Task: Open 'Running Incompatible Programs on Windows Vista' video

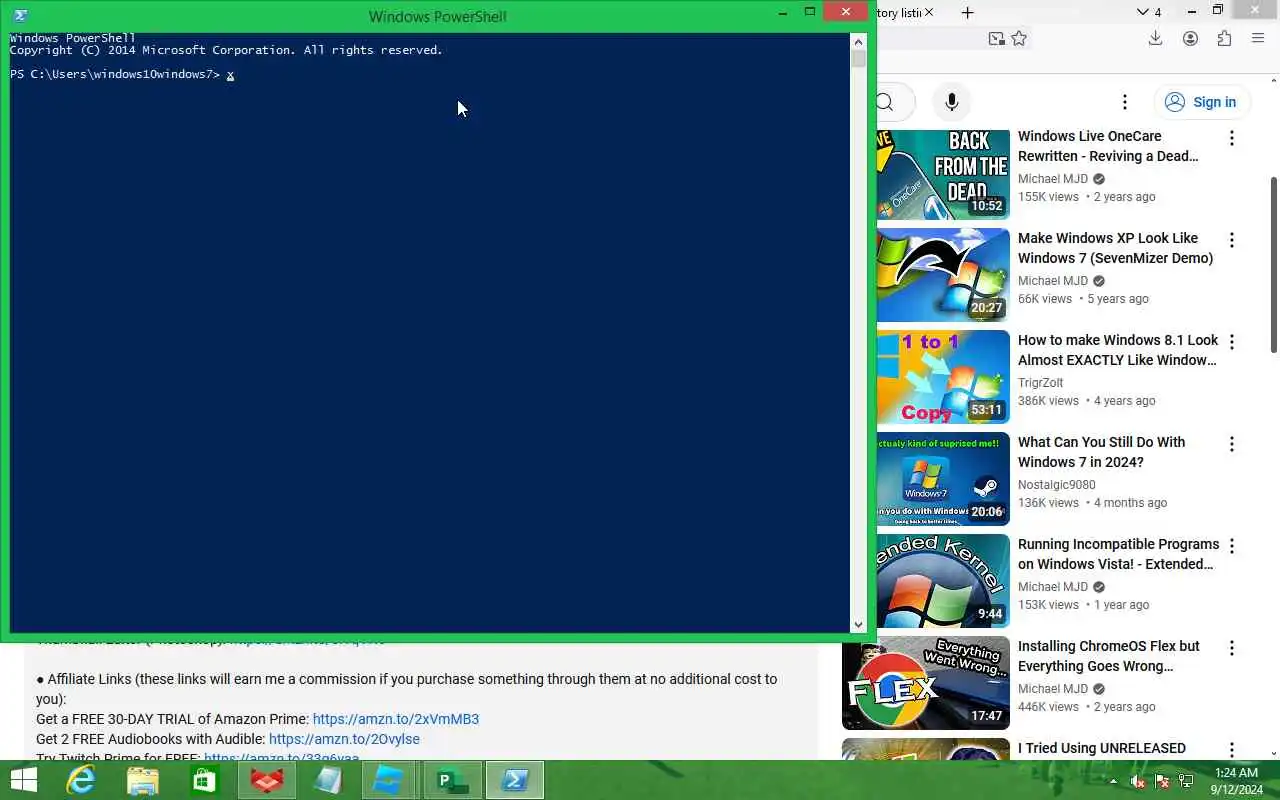Action: tap(1118, 554)
